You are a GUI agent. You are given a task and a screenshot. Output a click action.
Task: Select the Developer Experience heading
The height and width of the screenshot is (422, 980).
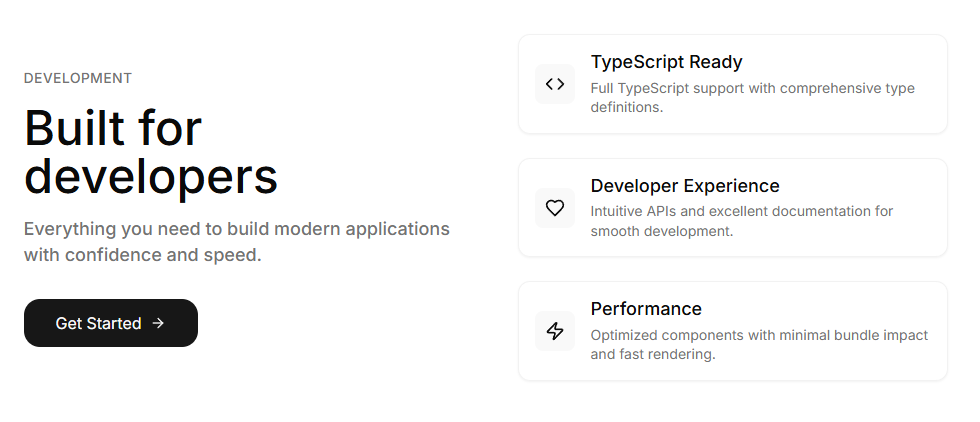tap(685, 186)
